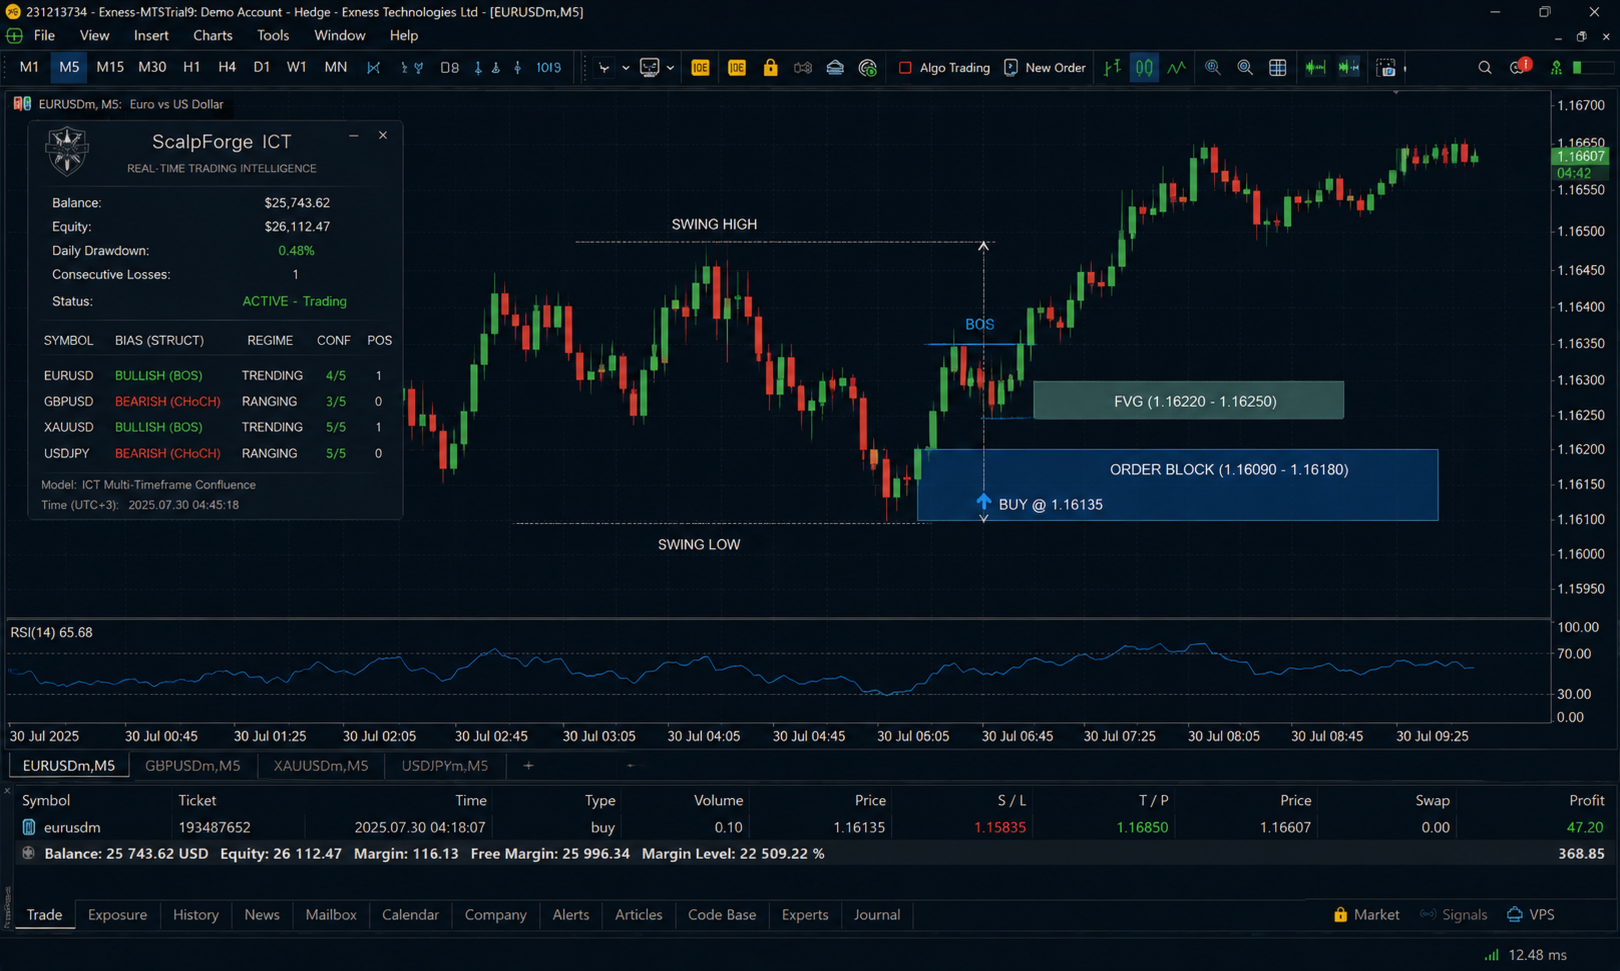1620x971 pixels.
Task: Click the zoom in magnifier icon
Action: point(1213,68)
